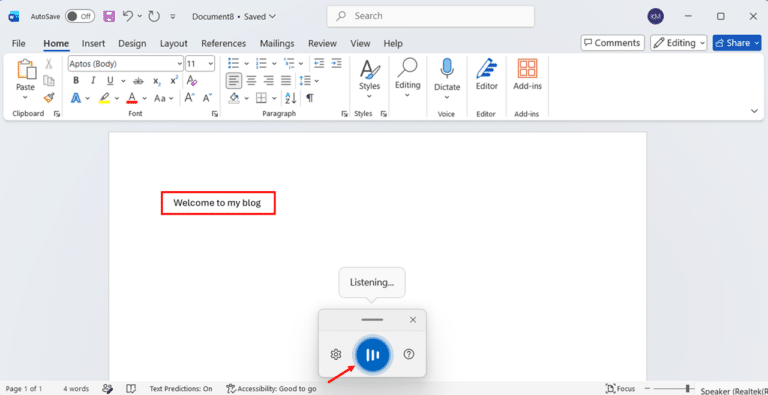768x395 pixels.
Task: Justify the paragraph text
Action: (x=286, y=81)
